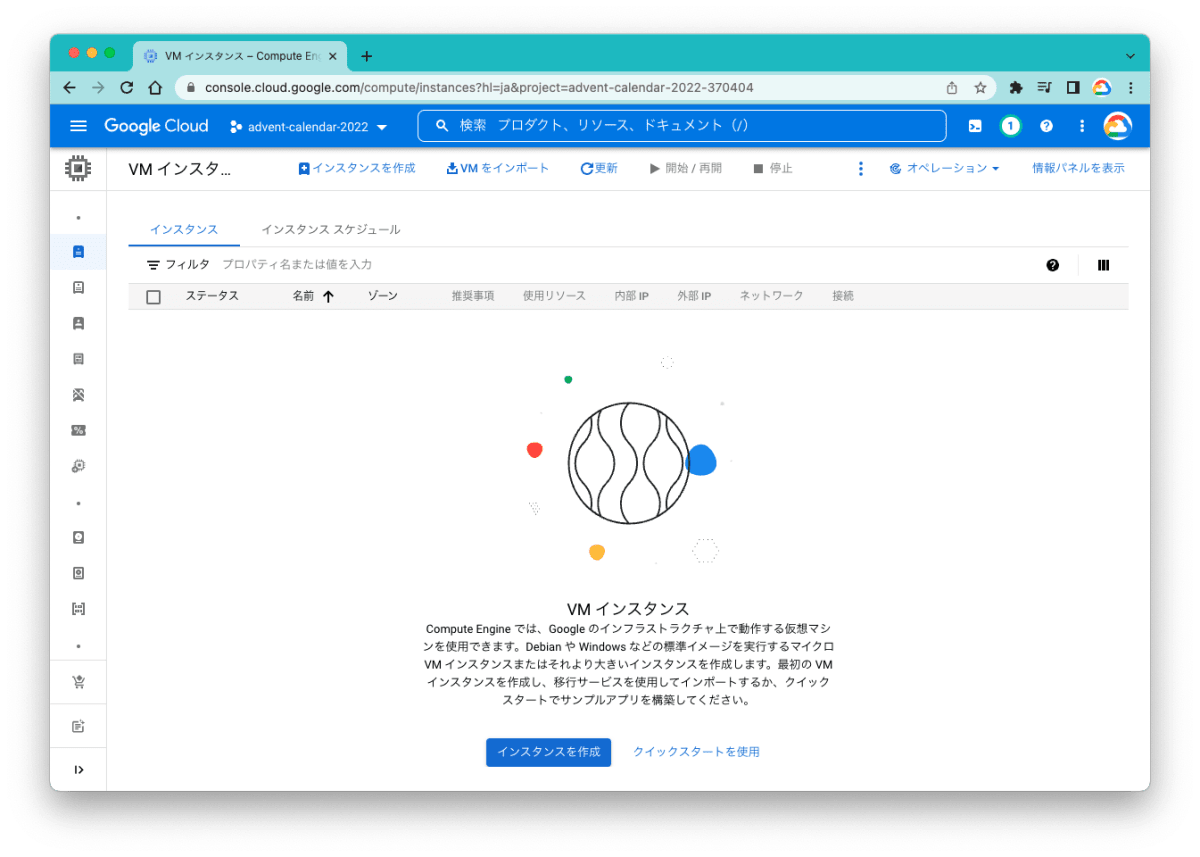Image resolution: width=1200 pixels, height=857 pixels.
Task: Open Disks sidebar icon
Action: (x=78, y=537)
